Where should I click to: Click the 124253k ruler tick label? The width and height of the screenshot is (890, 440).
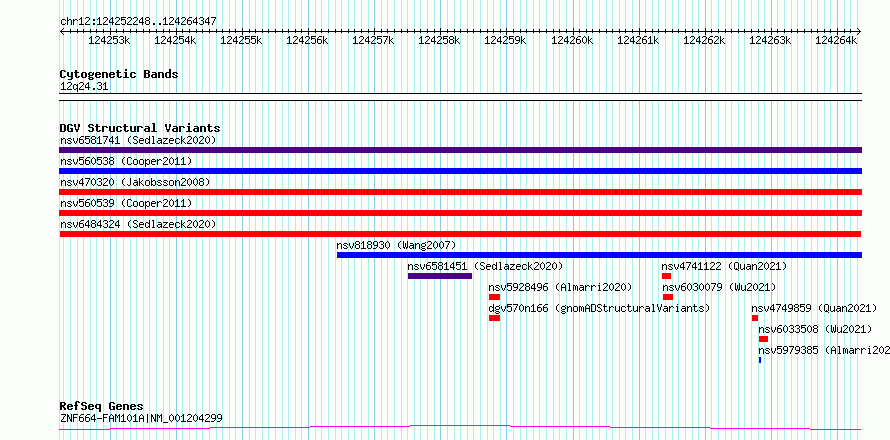click(110, 40)
